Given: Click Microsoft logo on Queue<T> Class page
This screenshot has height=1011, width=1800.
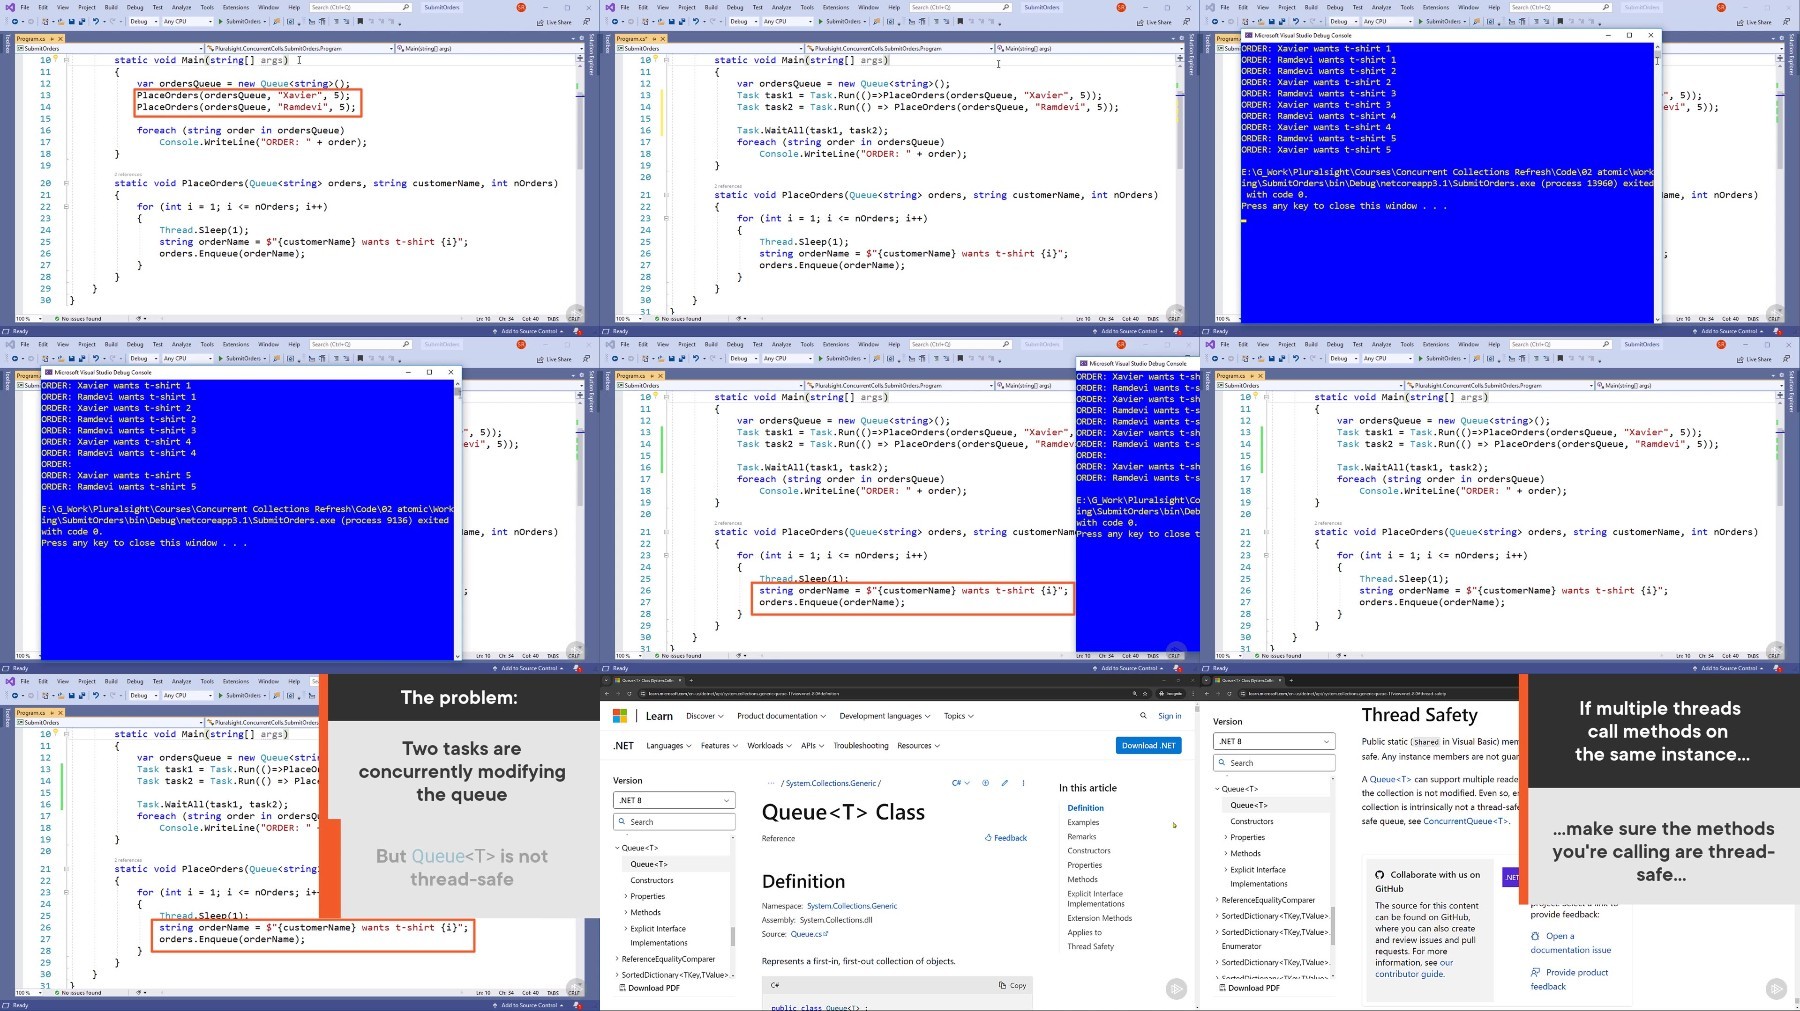Looking at the screenshot, I should (620, 716).
